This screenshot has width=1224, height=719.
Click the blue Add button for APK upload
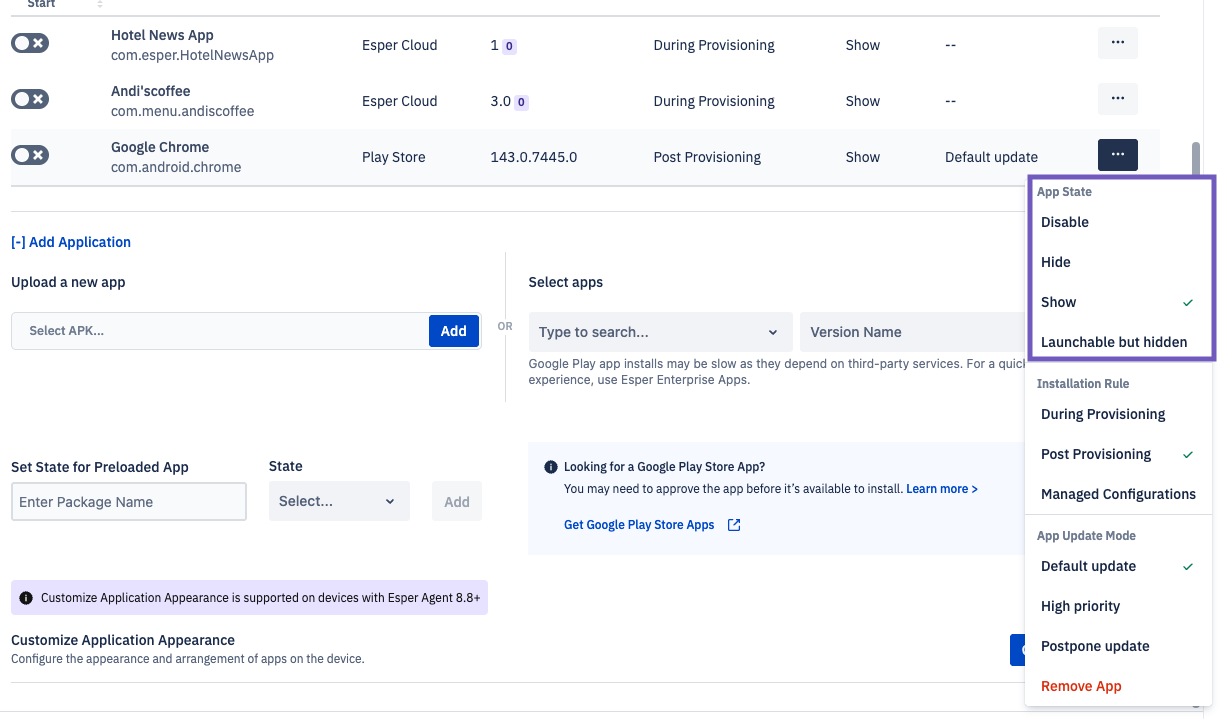pos(453,331)
